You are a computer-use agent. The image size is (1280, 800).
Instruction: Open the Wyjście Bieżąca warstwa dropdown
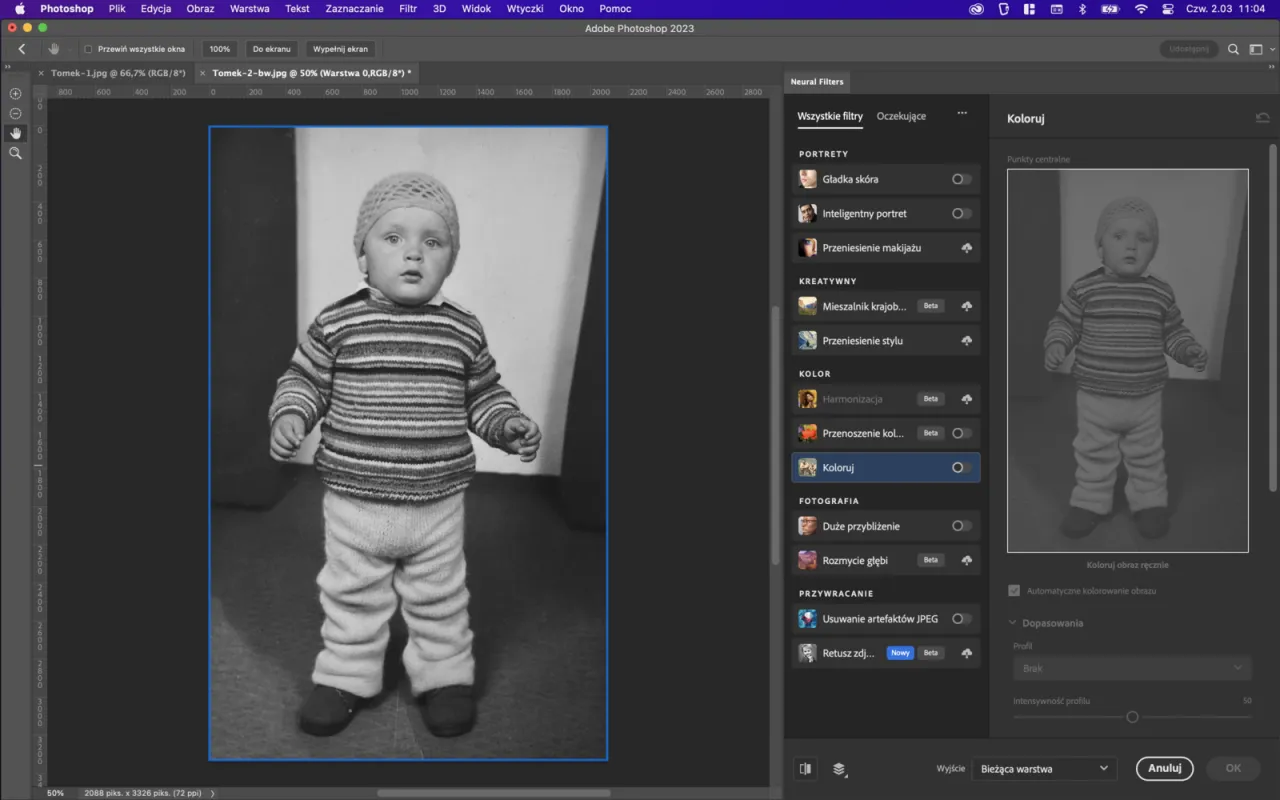coord(1044,768)
